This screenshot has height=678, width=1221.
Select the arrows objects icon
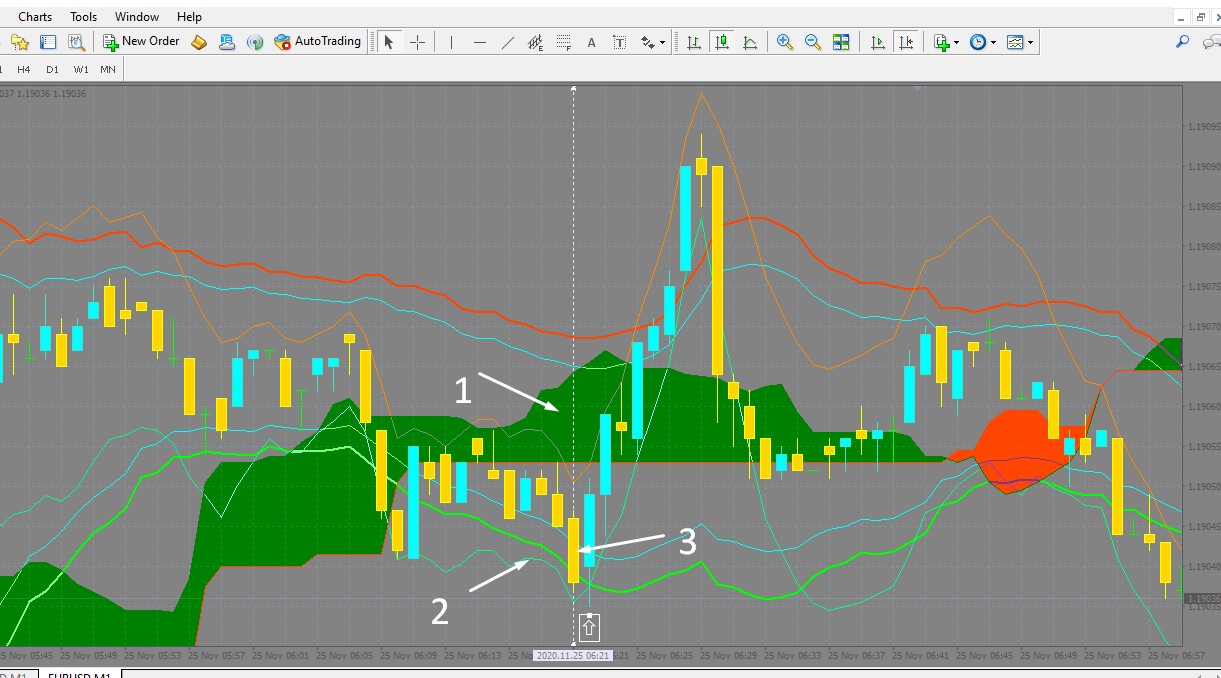(648, 42)
